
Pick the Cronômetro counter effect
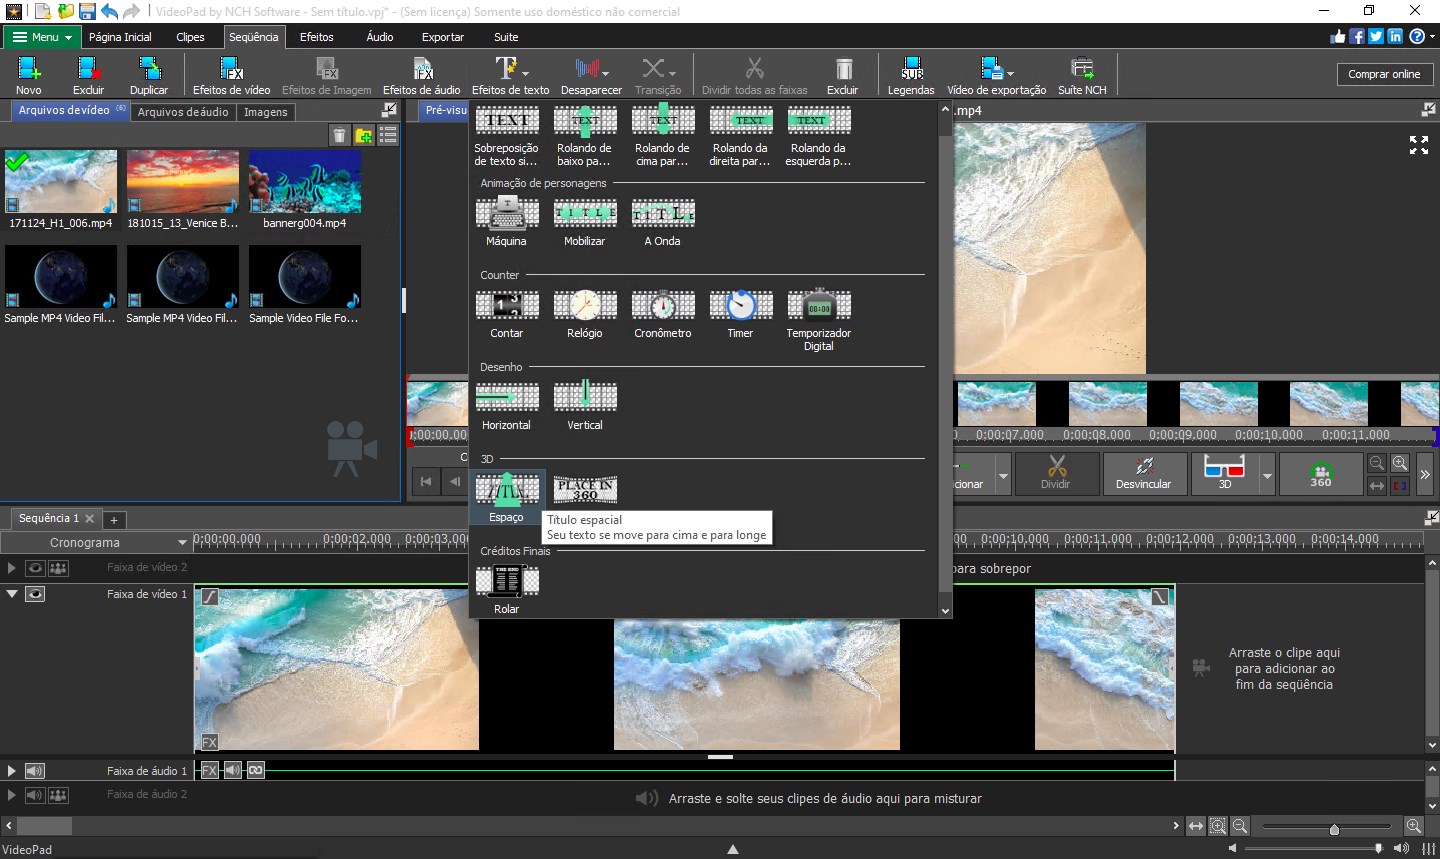click(x=662, y=305)
